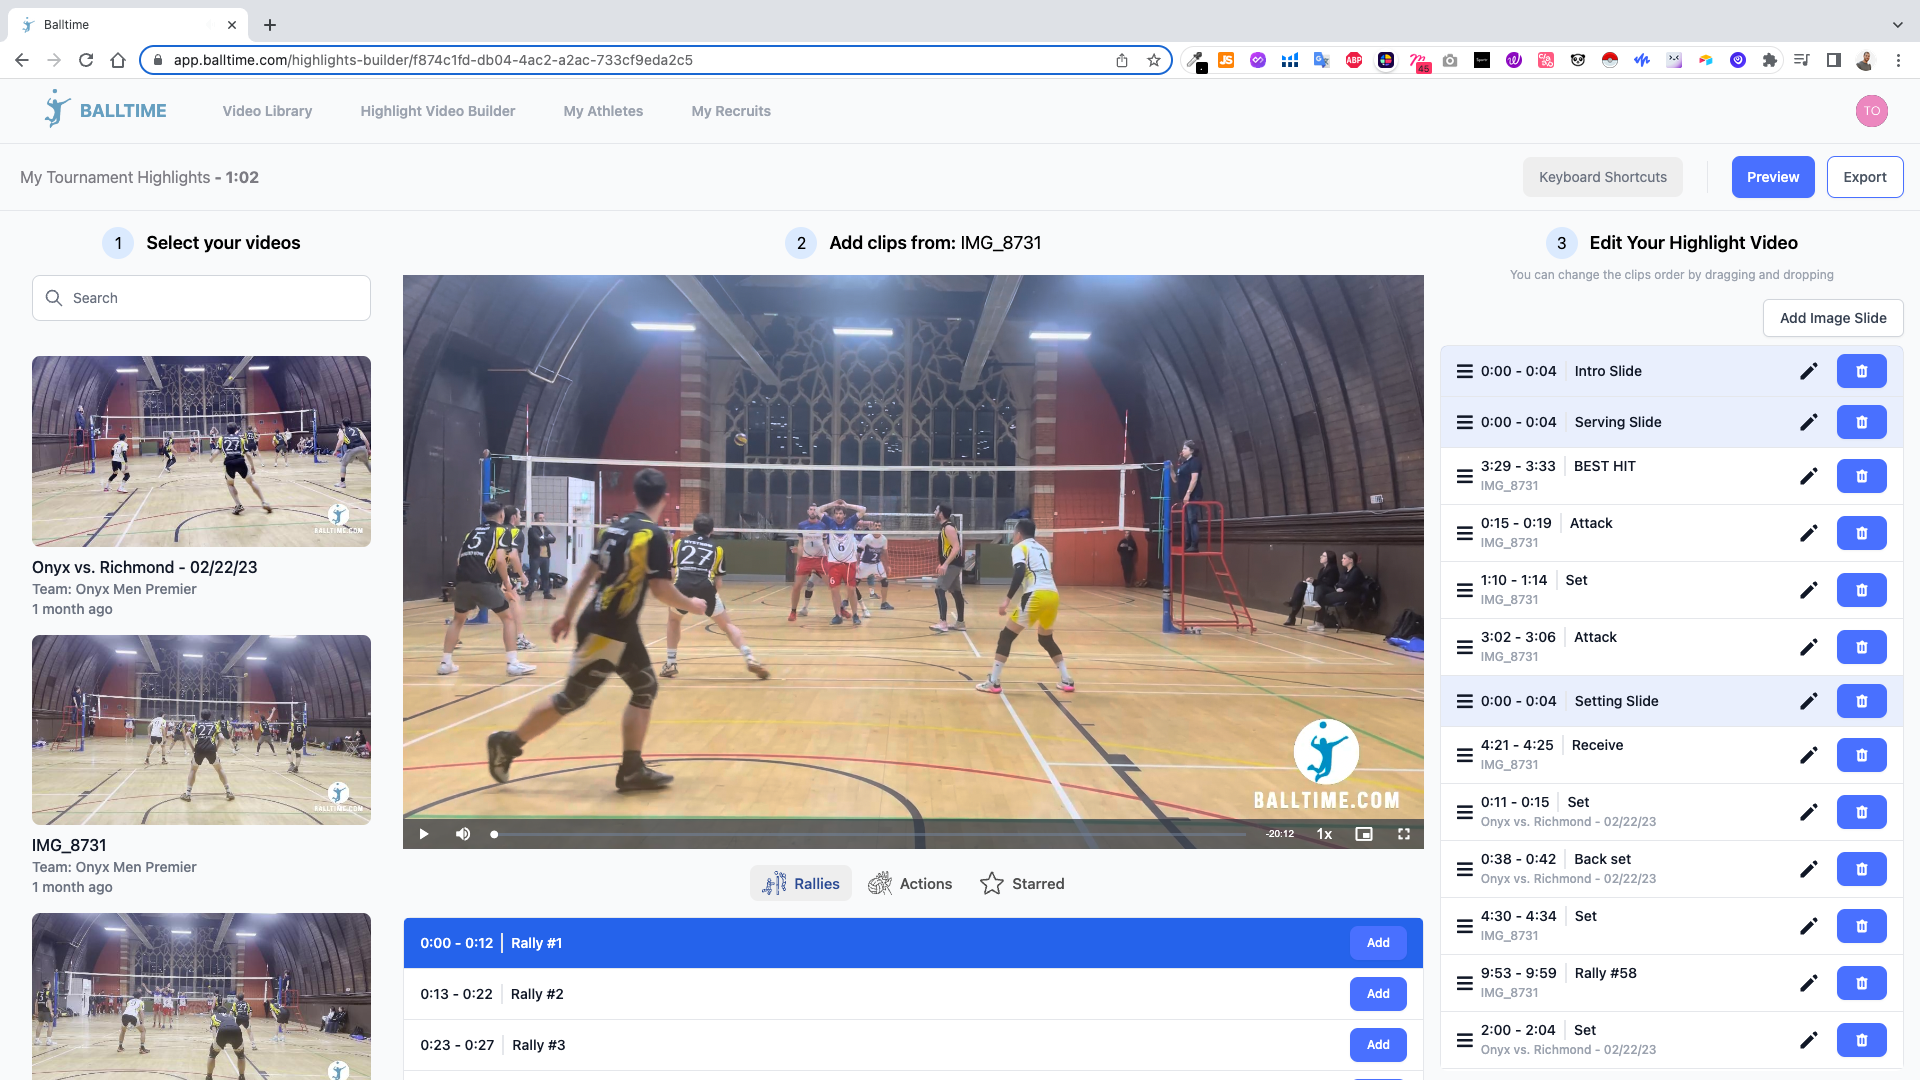Add Rally #2 to the highlight video
The height and width of the screenshot is (1080, 1920).
[x=1378, y=994]
